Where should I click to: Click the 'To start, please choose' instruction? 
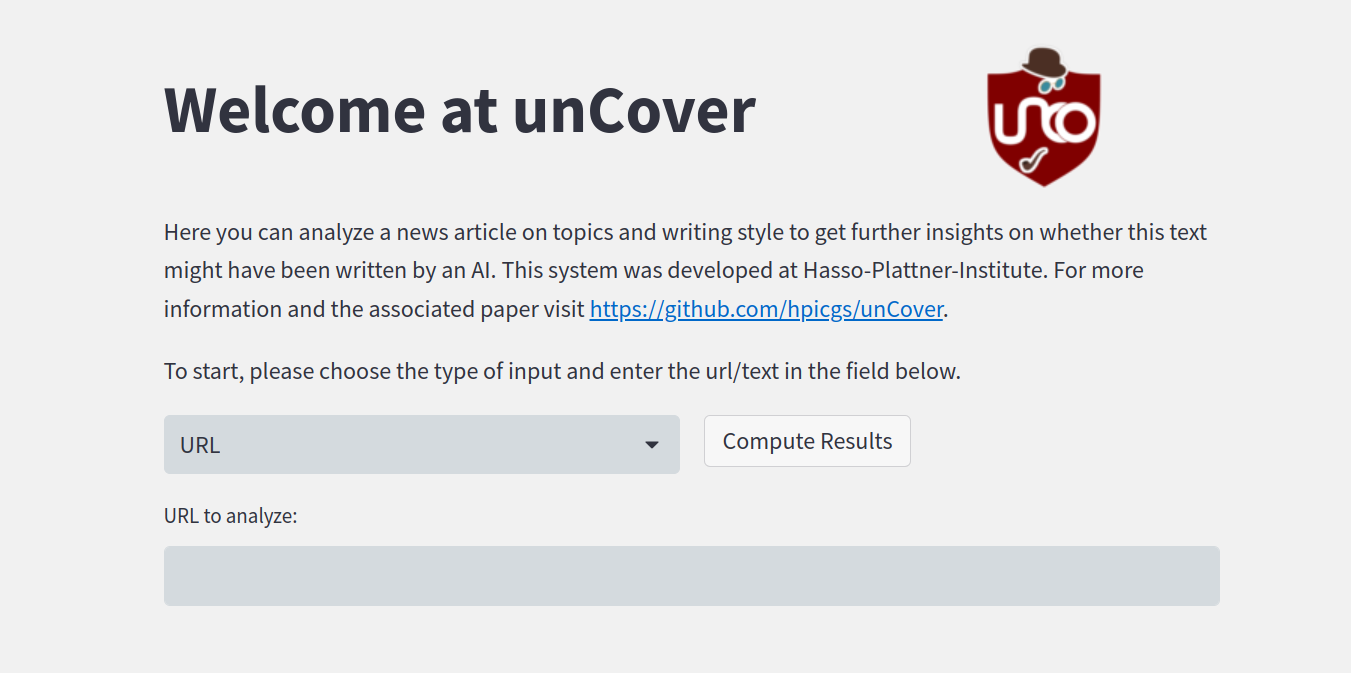coord(562,371)
